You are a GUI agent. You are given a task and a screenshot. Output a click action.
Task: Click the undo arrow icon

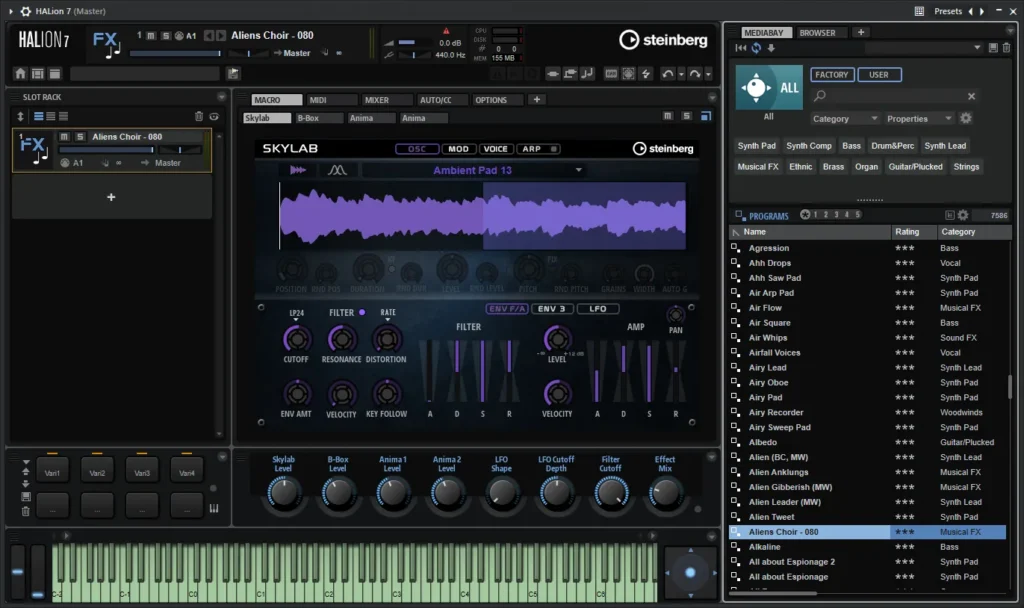(x=667, y=74)
